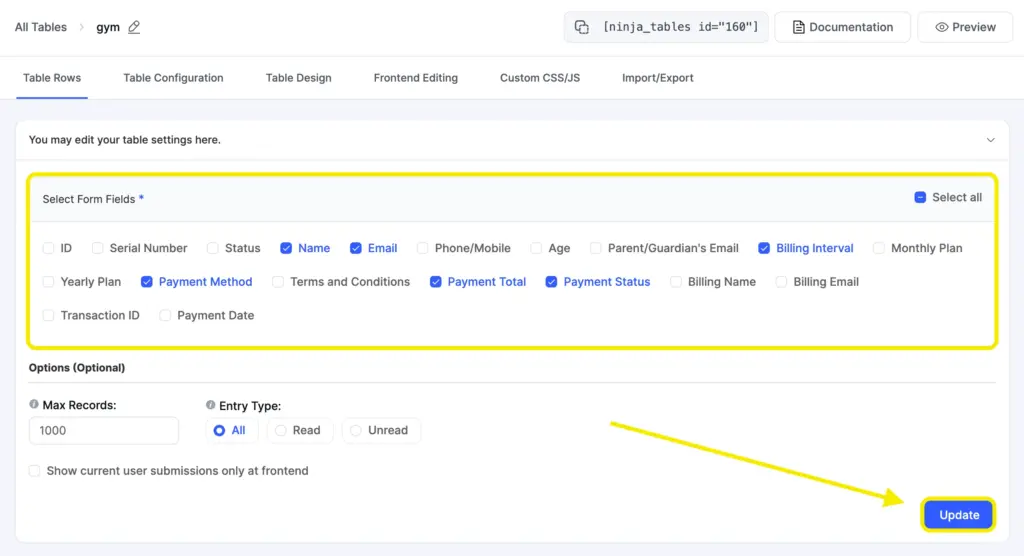Check the Monthly Plan checkbox
The image size is (1024, 556).
(x=879, y=248)
